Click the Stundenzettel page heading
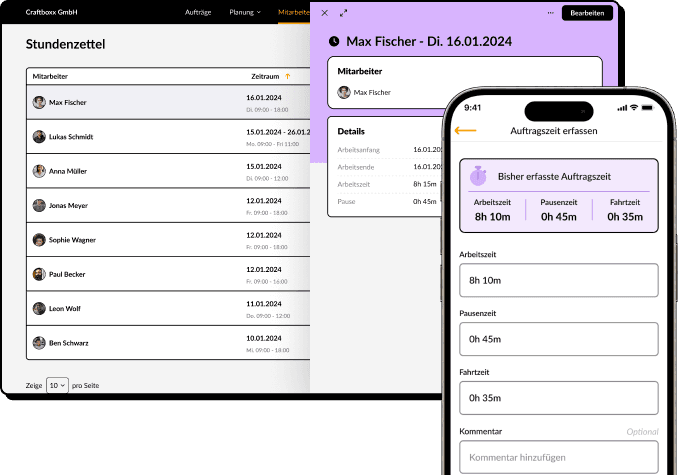 65,44
